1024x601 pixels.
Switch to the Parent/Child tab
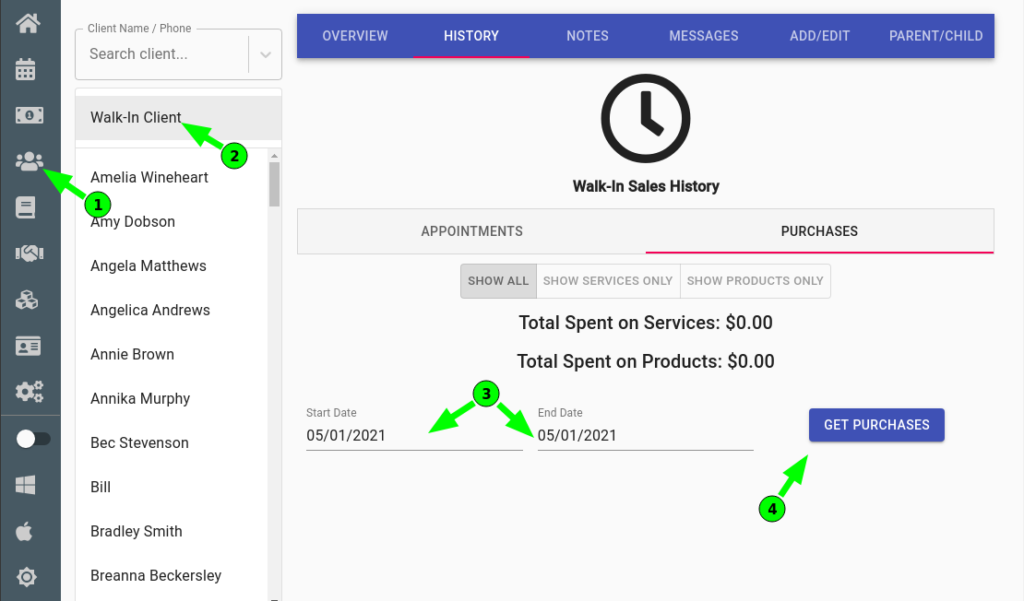(936, 36)
